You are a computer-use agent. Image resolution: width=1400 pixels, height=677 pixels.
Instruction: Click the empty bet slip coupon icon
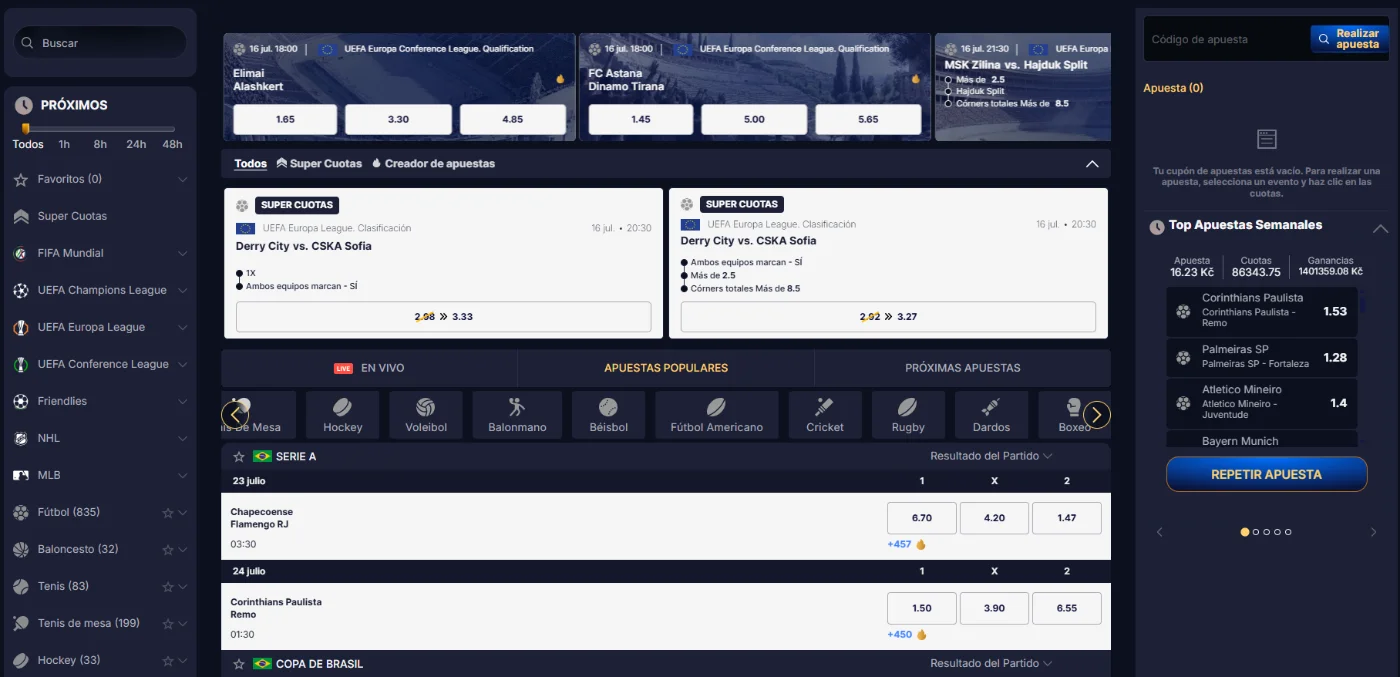[x=1266, y=139]
